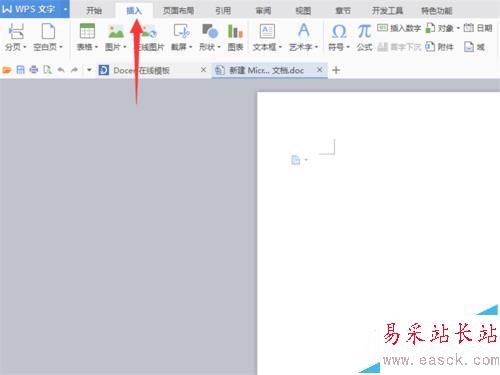Expand the quick access toolbar dropdown
Viewport: 500px width, 375px height.
tap(89, 70)
